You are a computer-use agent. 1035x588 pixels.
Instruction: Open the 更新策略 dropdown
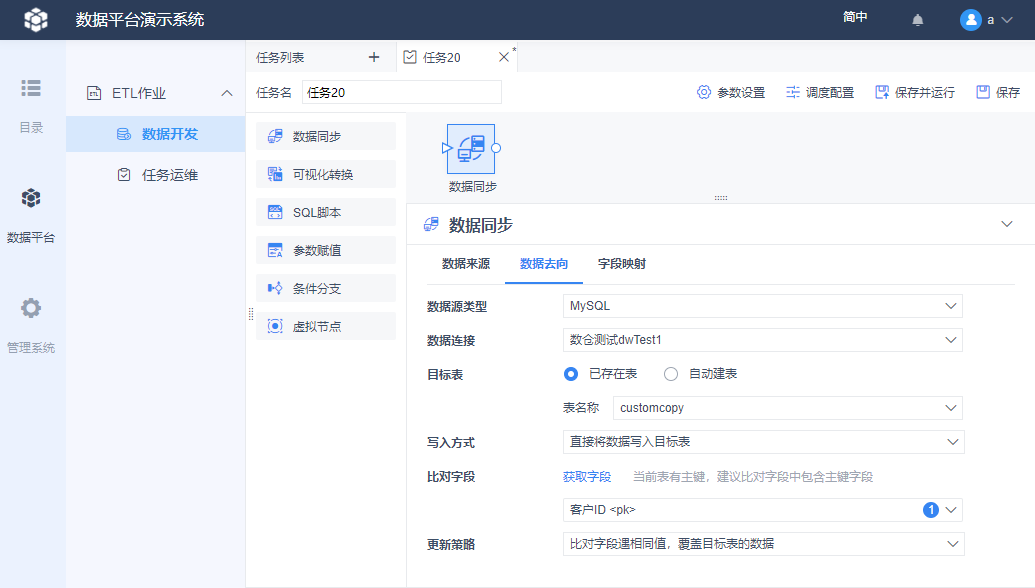763,544
